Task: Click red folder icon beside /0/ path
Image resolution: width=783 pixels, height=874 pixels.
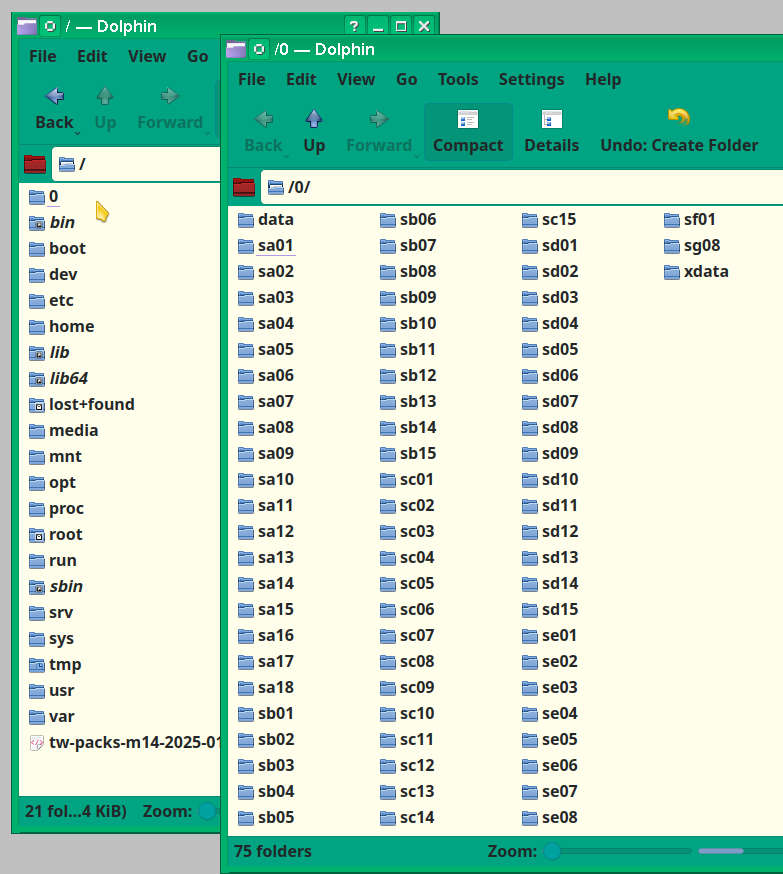Action: (x=244, y=187)
